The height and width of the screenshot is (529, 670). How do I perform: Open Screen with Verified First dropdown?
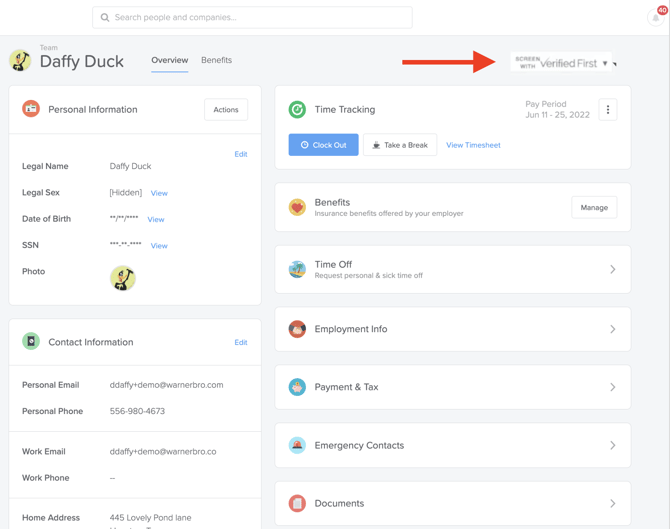coord(561,63)
